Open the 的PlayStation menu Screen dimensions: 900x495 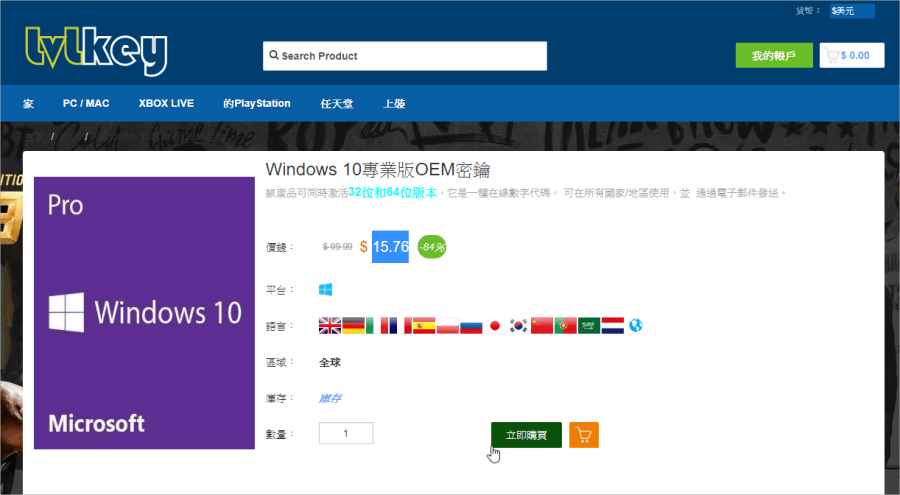point(257,103)
